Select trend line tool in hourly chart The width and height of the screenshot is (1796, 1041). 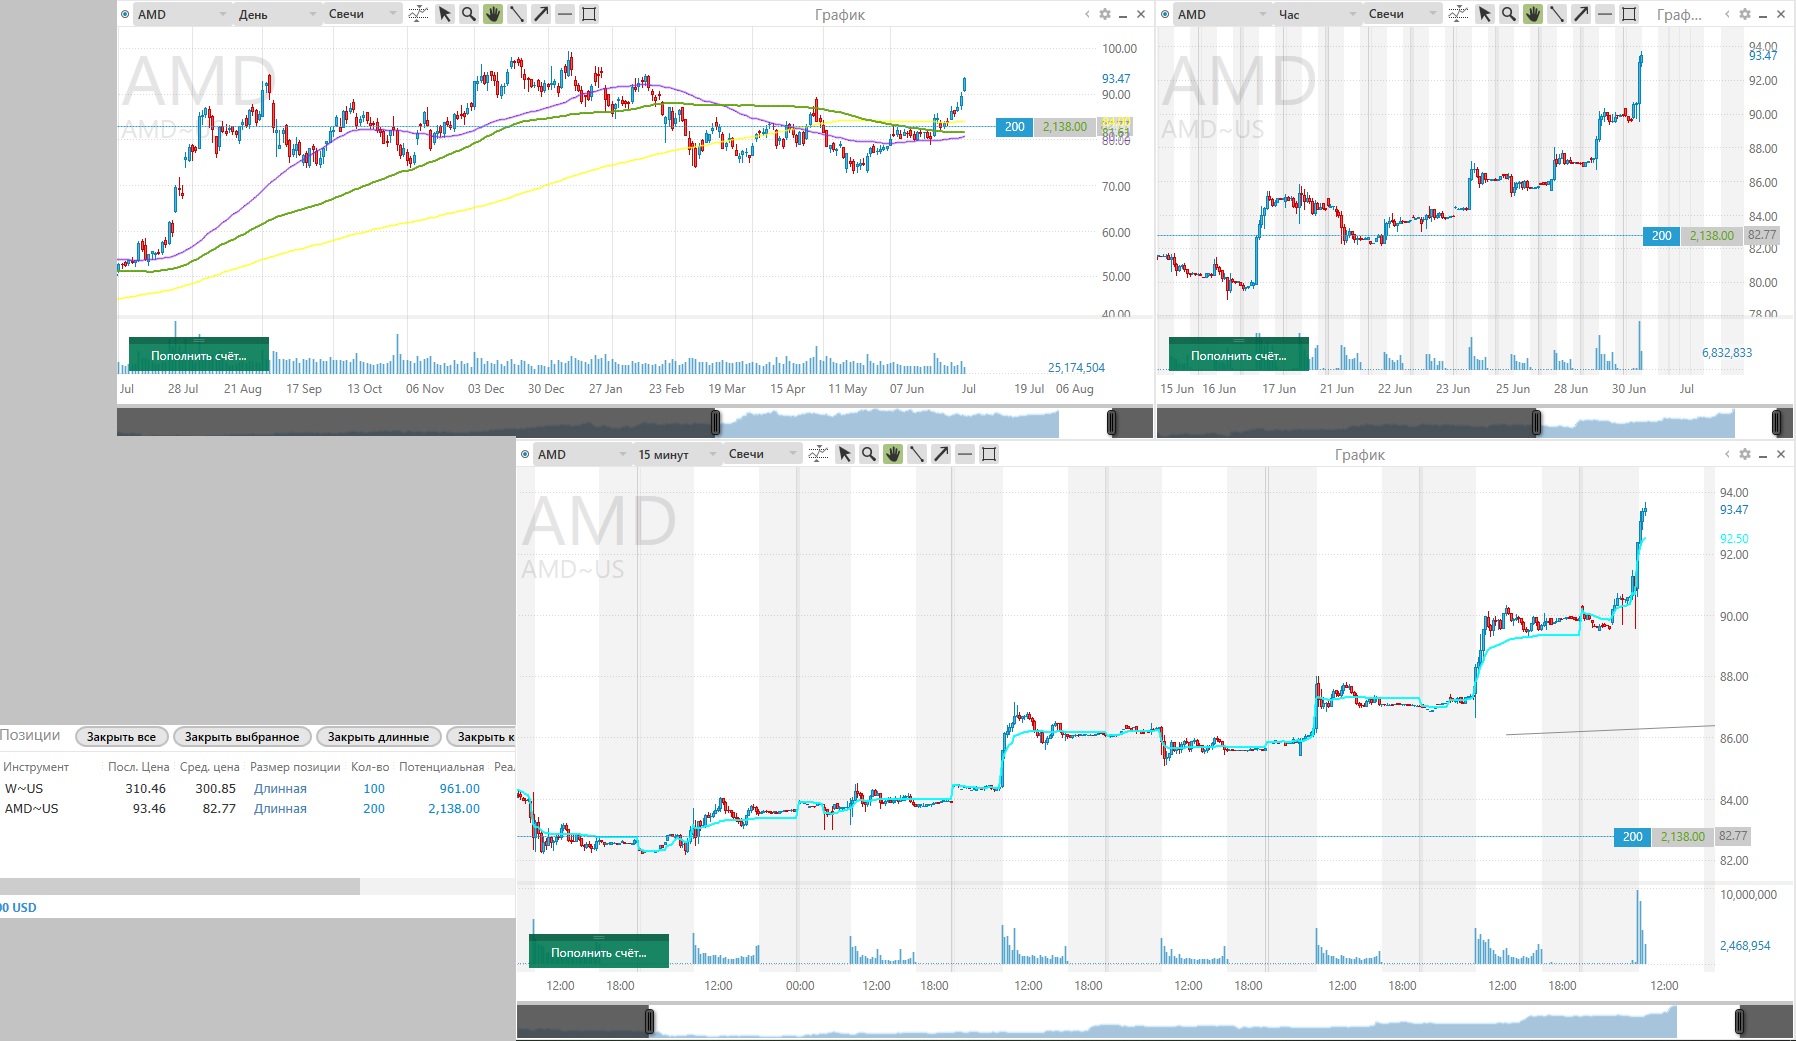1557,14
